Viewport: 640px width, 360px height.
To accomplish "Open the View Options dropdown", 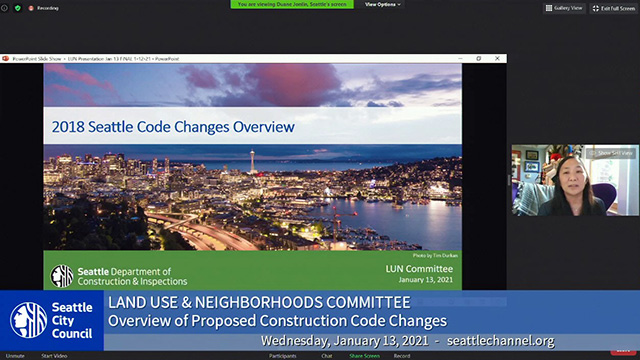I will pyautogui.click(x=382, y=4).
